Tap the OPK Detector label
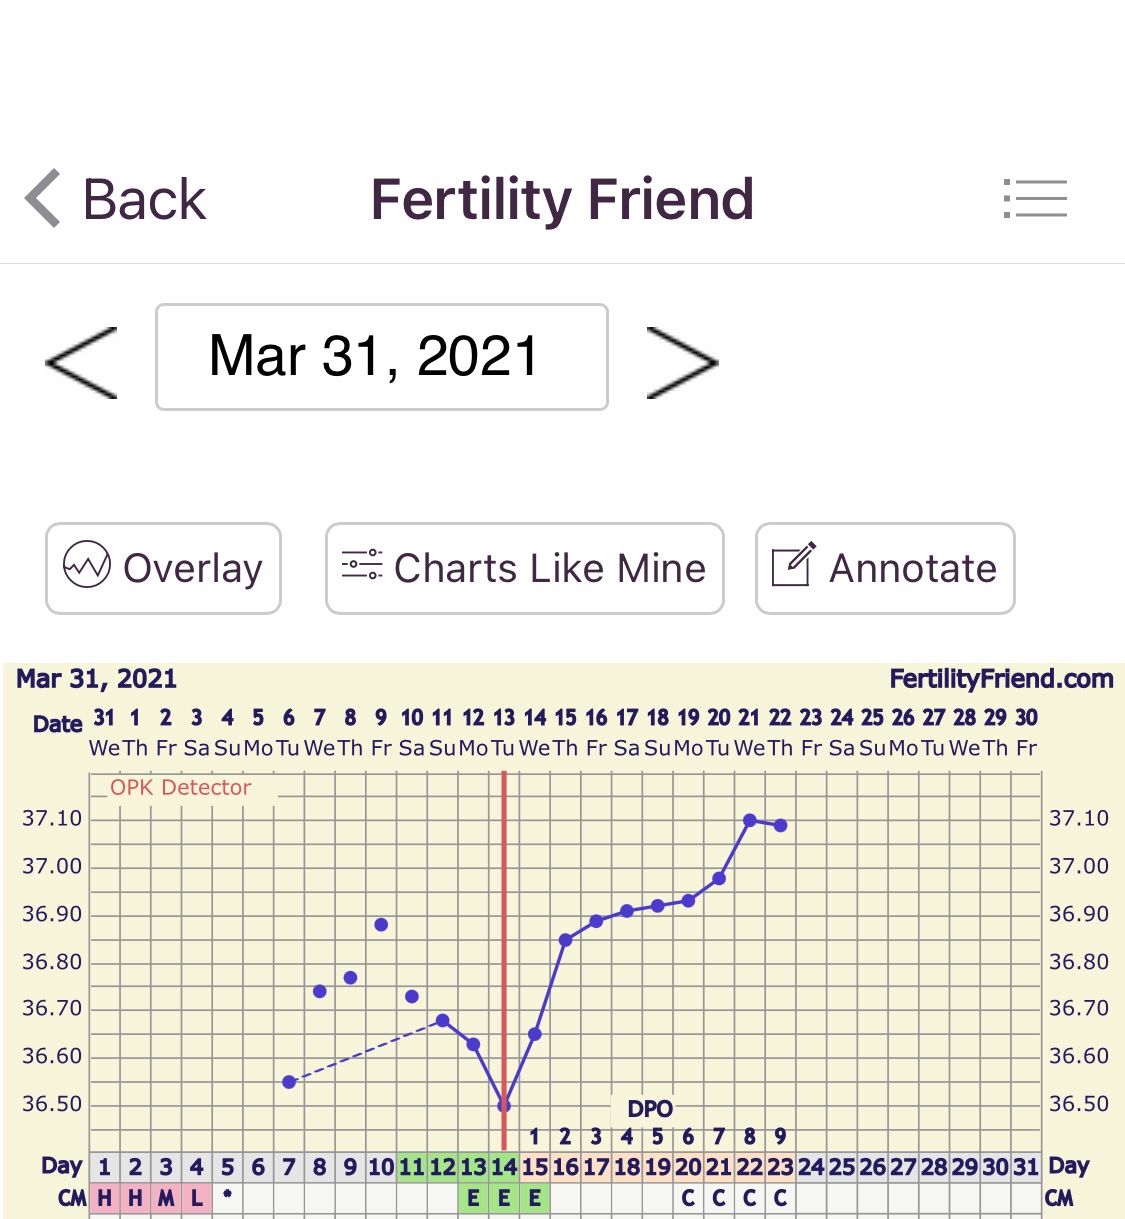This screenshot has height=1219, width=1125. point(180,788)
